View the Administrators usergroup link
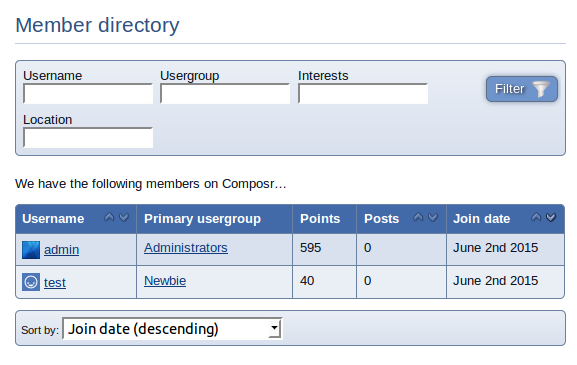This screenshot has width=577, height=365. point(186,248)
